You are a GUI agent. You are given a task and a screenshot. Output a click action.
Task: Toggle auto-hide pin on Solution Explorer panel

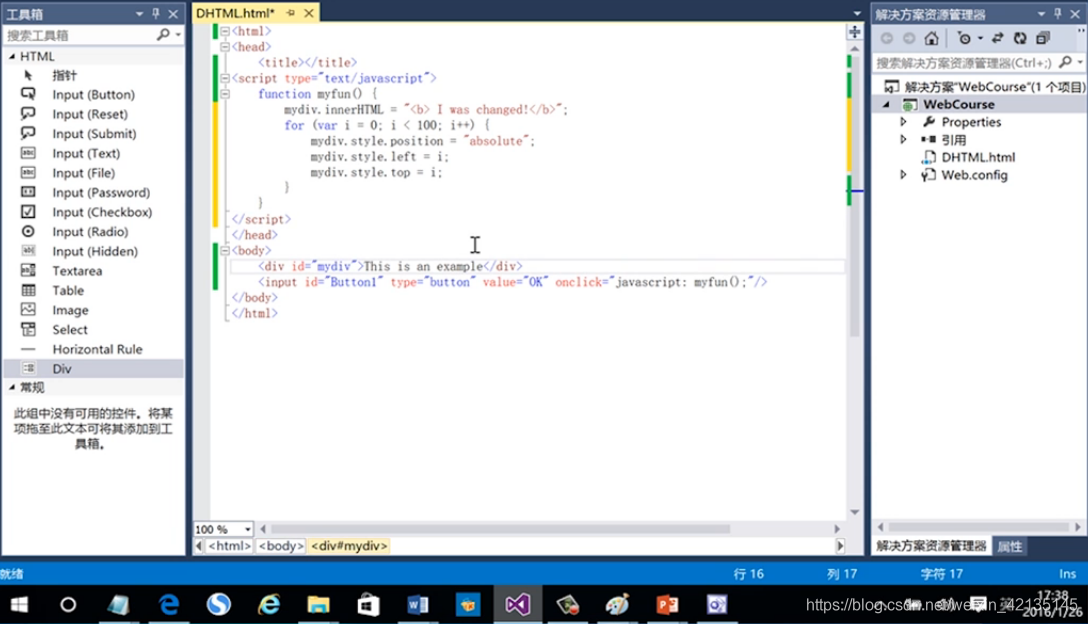click(1057, 14)
